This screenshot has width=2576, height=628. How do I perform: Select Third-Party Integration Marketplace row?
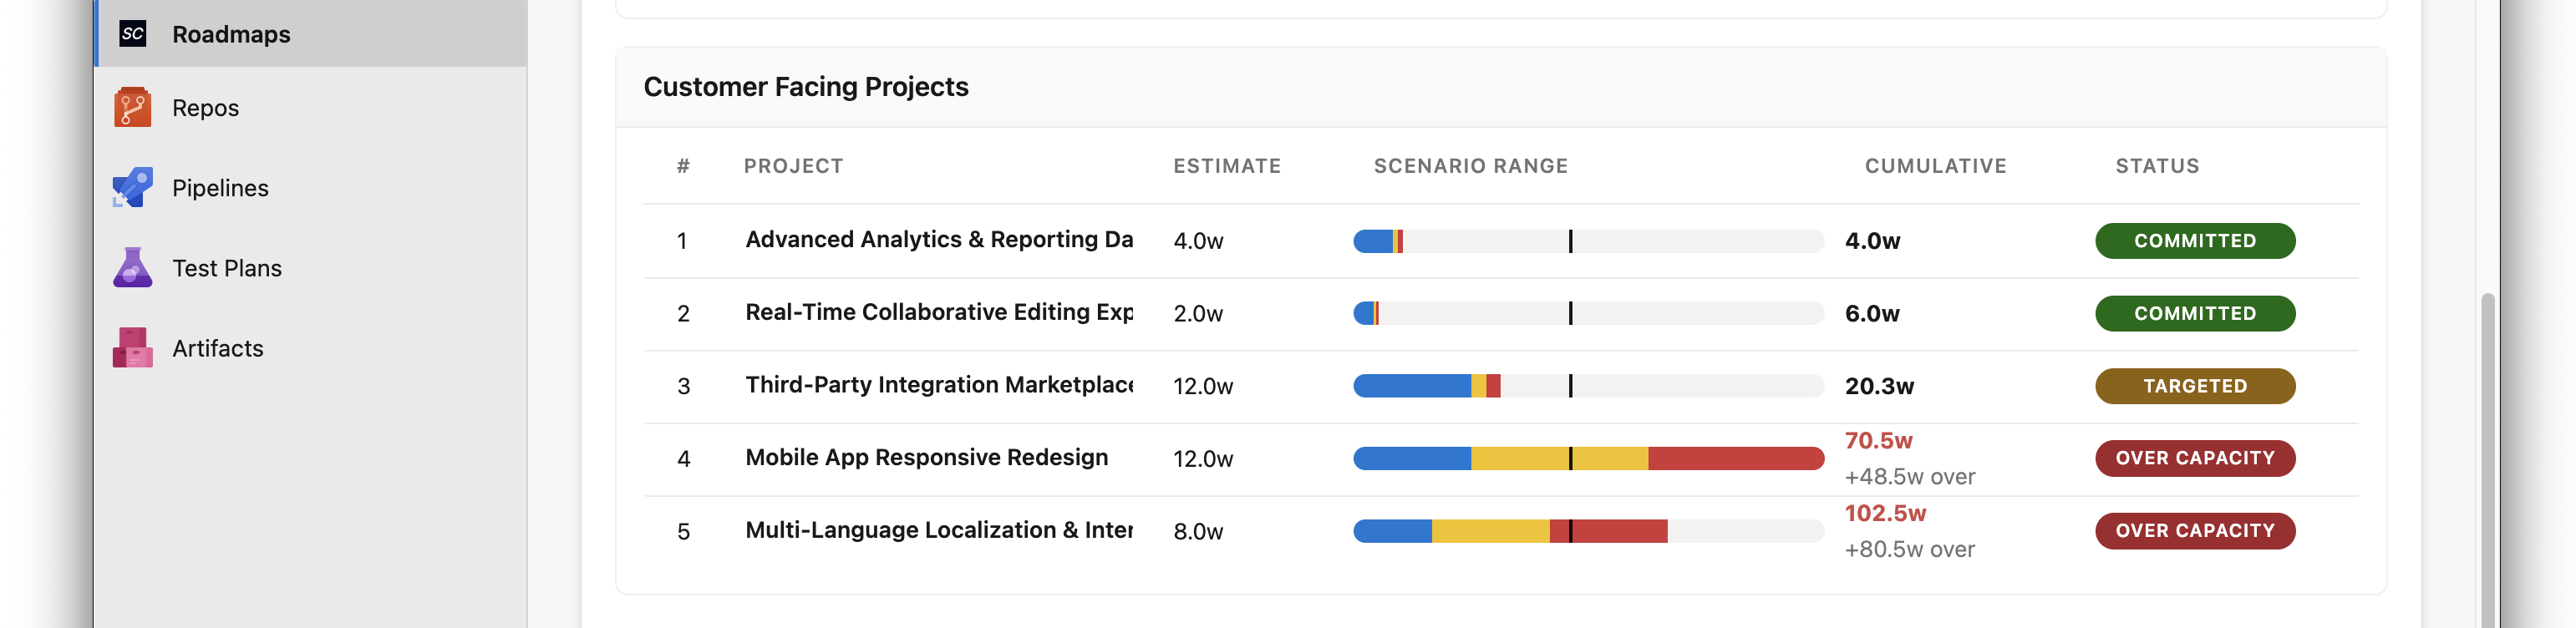click(938, 386)
